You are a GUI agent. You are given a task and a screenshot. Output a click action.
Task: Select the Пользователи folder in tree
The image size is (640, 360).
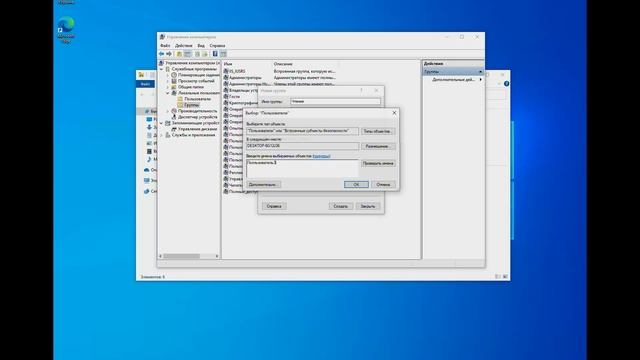(x=198, y=99)
